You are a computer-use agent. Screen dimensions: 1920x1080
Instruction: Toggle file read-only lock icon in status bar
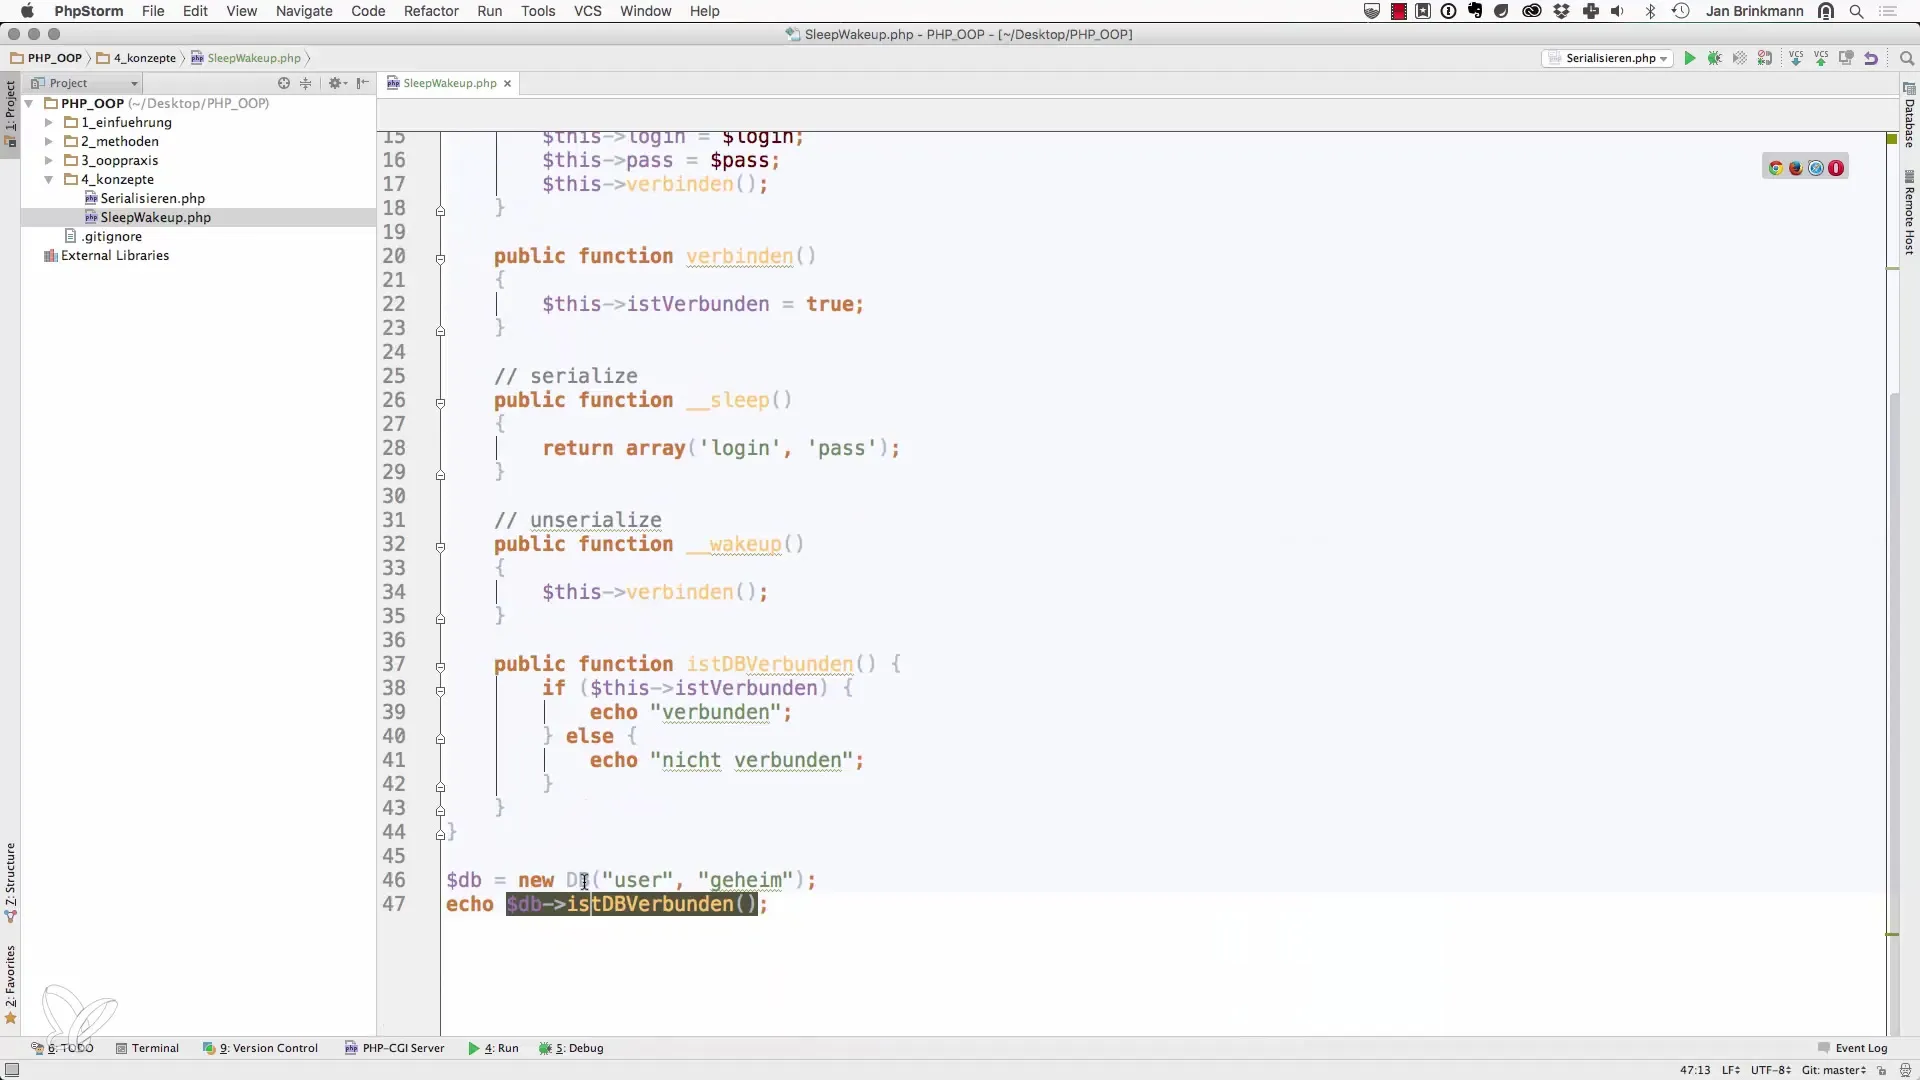pyautogui.click(x=1881, y=1070)
